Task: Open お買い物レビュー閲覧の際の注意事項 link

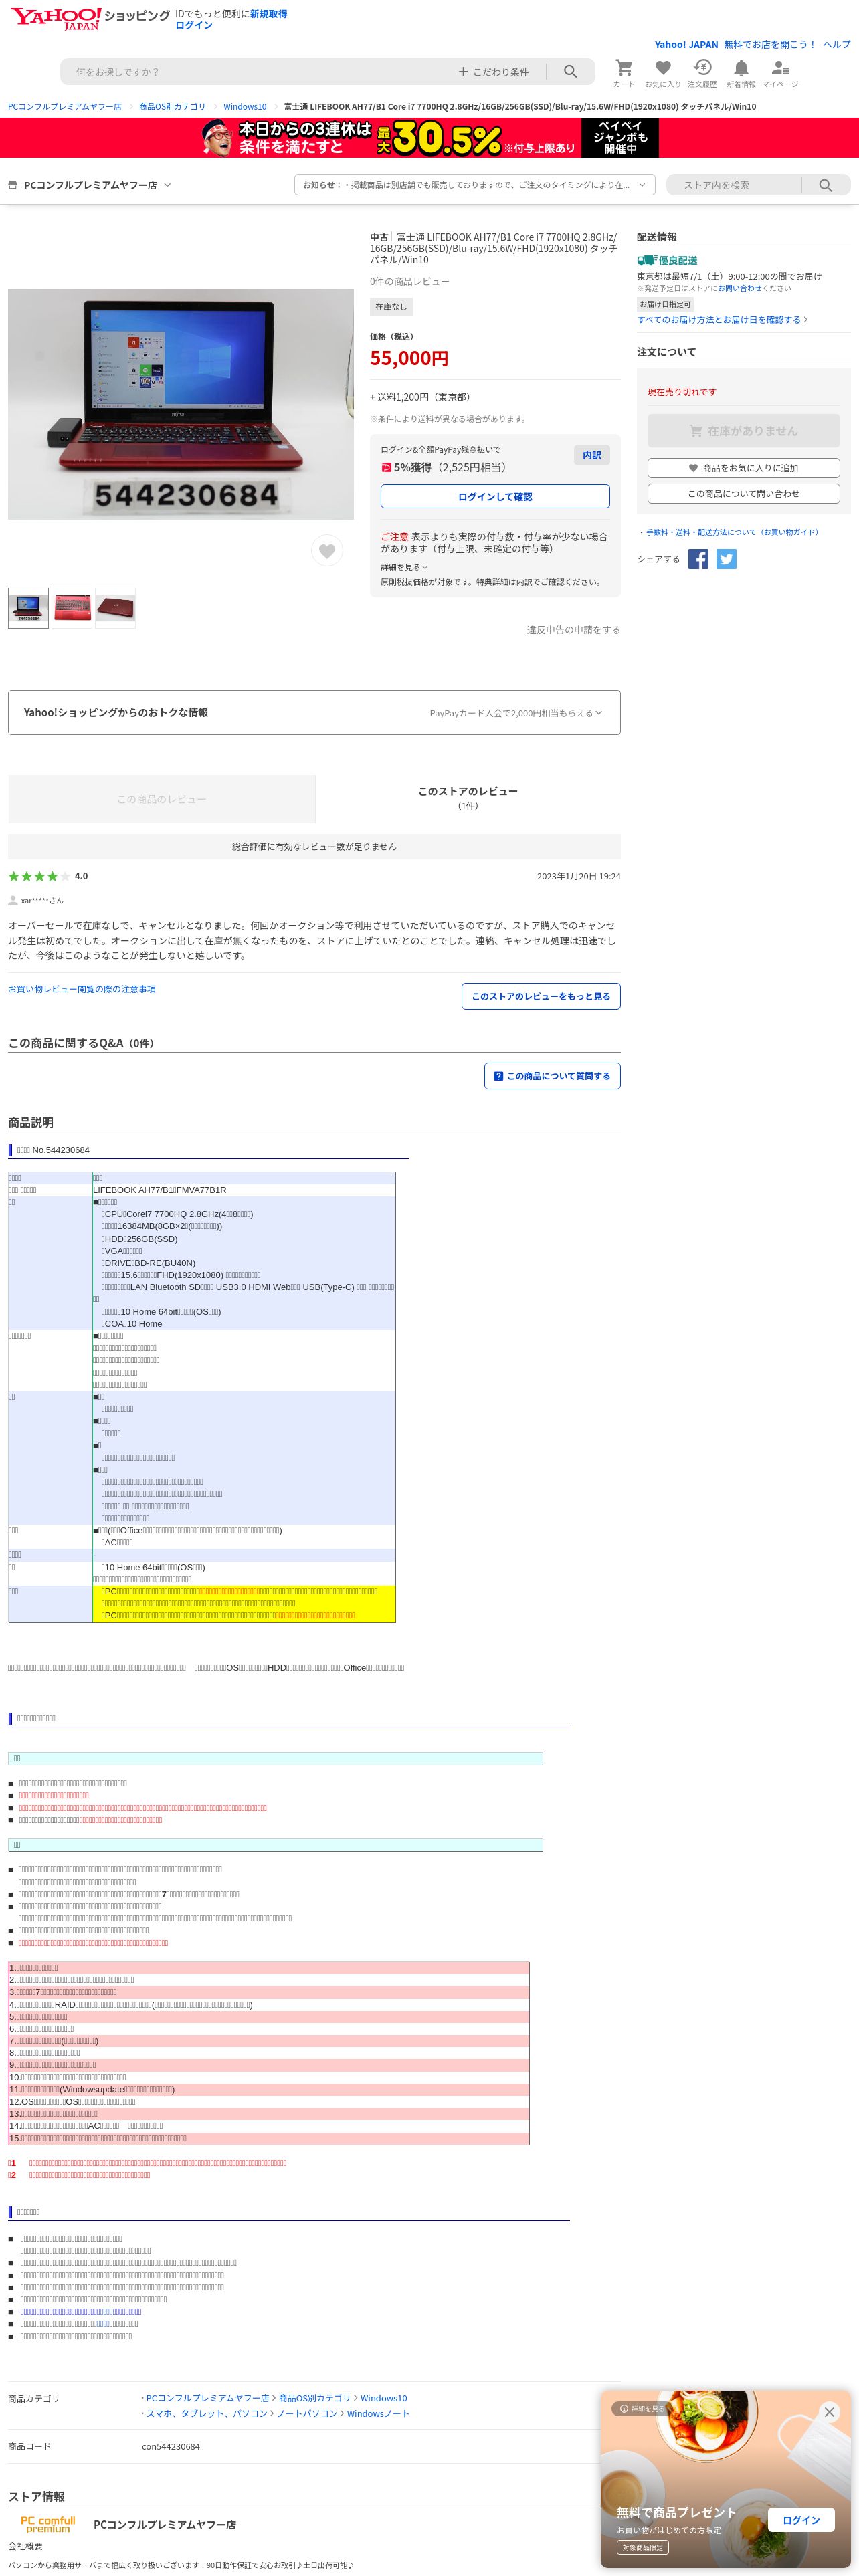Action: (82, 989)
